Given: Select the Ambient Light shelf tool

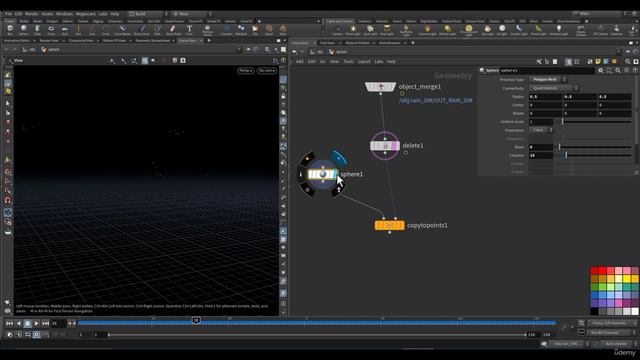Looking at the screenshot, I should [x=559, y=30].
